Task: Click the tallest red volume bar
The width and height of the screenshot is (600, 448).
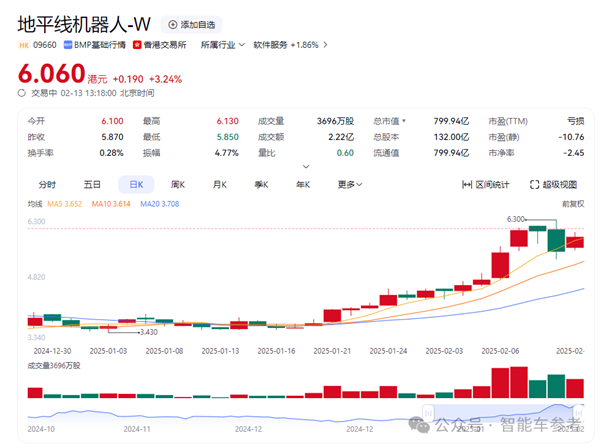Action: point(518,383)
